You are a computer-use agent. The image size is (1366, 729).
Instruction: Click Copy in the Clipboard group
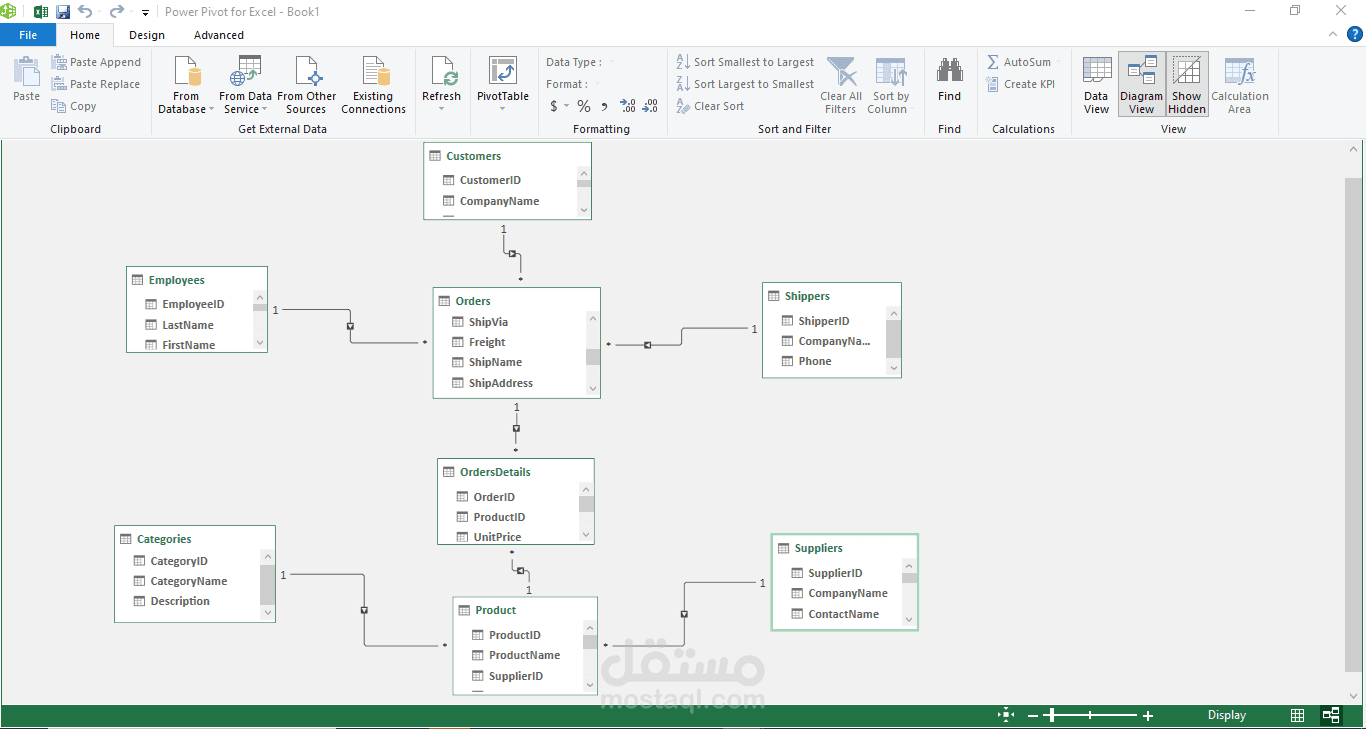click(74, 106)
